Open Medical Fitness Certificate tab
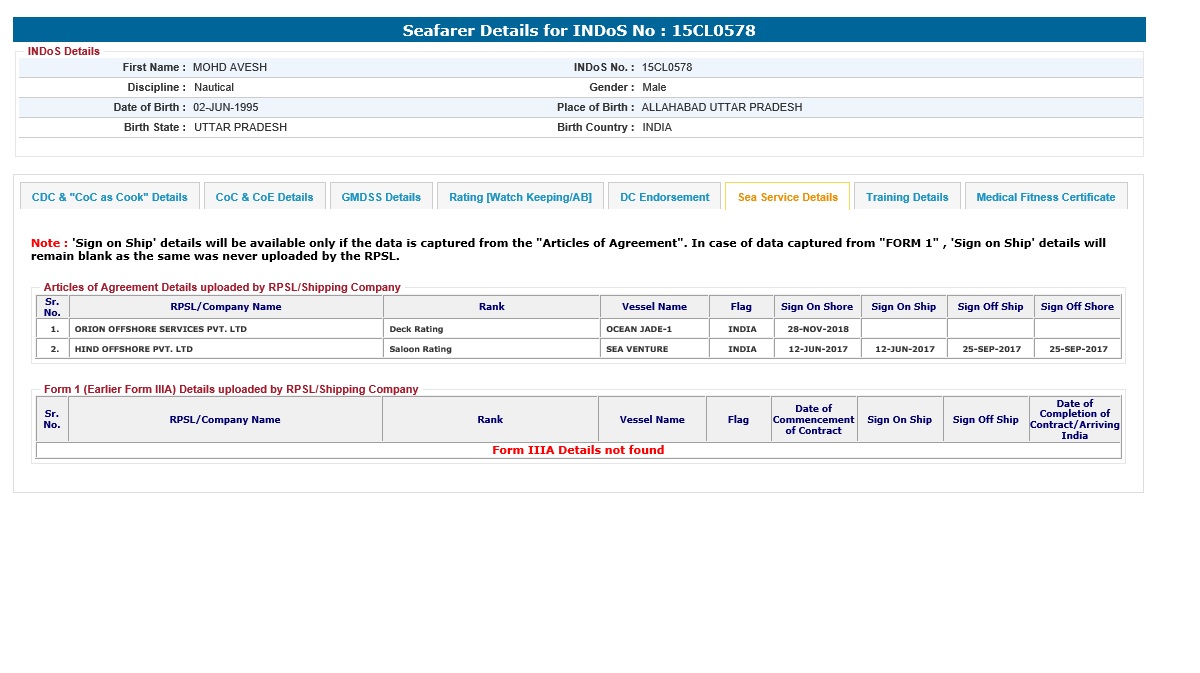1200x673 pixels. point(1045,197)
